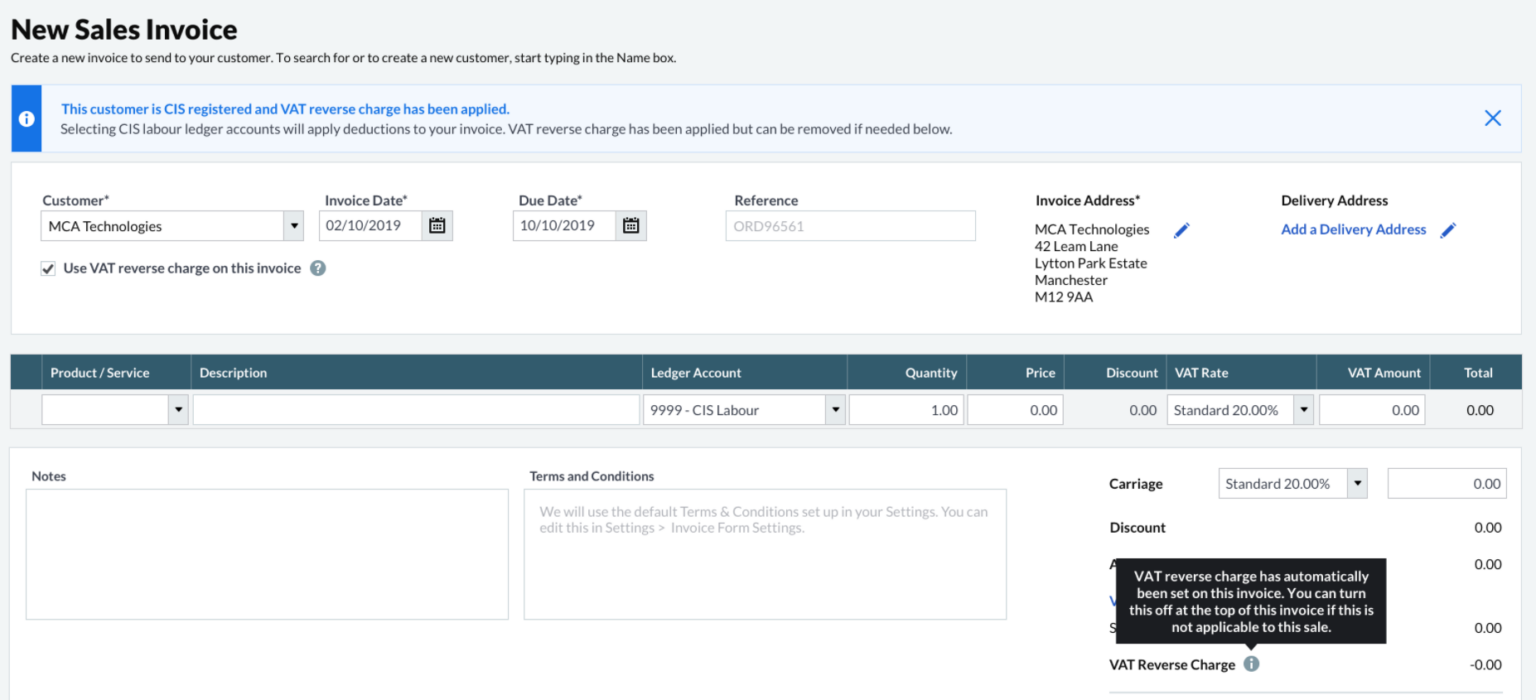Click the help icon beside VAT reverse charge checkbox
Image resolution: width=1536 pixels, height=700 pixels.
(x=318, y=268)
